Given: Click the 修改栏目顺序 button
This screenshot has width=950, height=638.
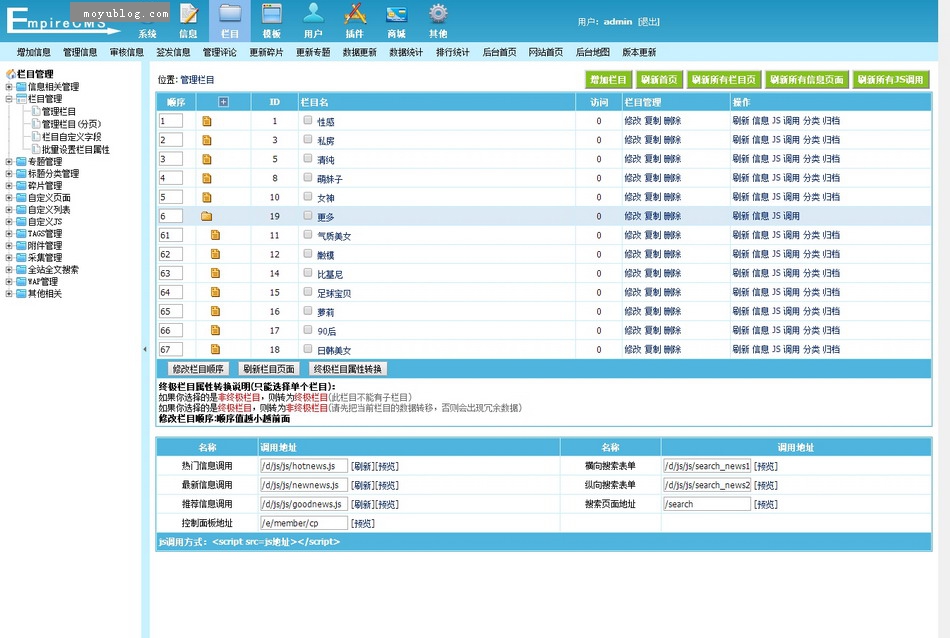Looking at the screenshot, I should tap(198, 369).
